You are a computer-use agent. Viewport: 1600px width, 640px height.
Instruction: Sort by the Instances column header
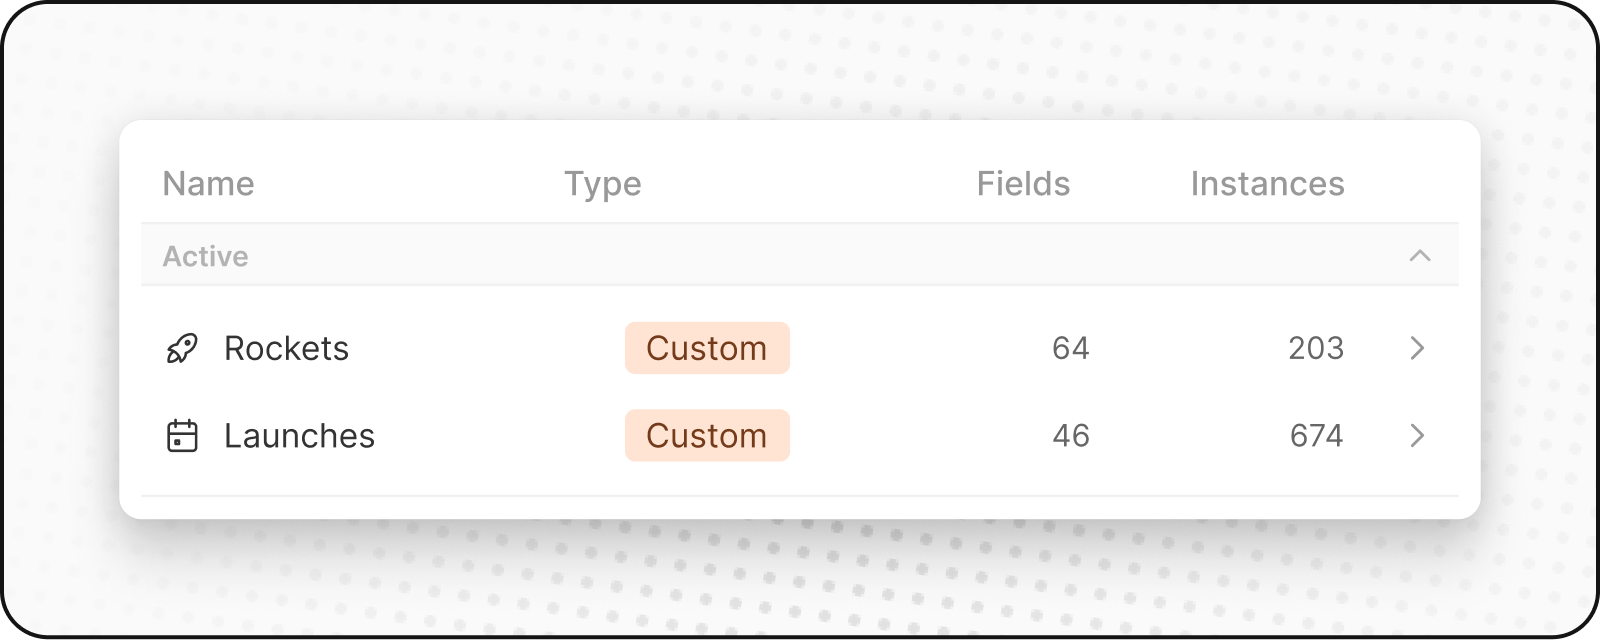click(x=1267, y=184)
